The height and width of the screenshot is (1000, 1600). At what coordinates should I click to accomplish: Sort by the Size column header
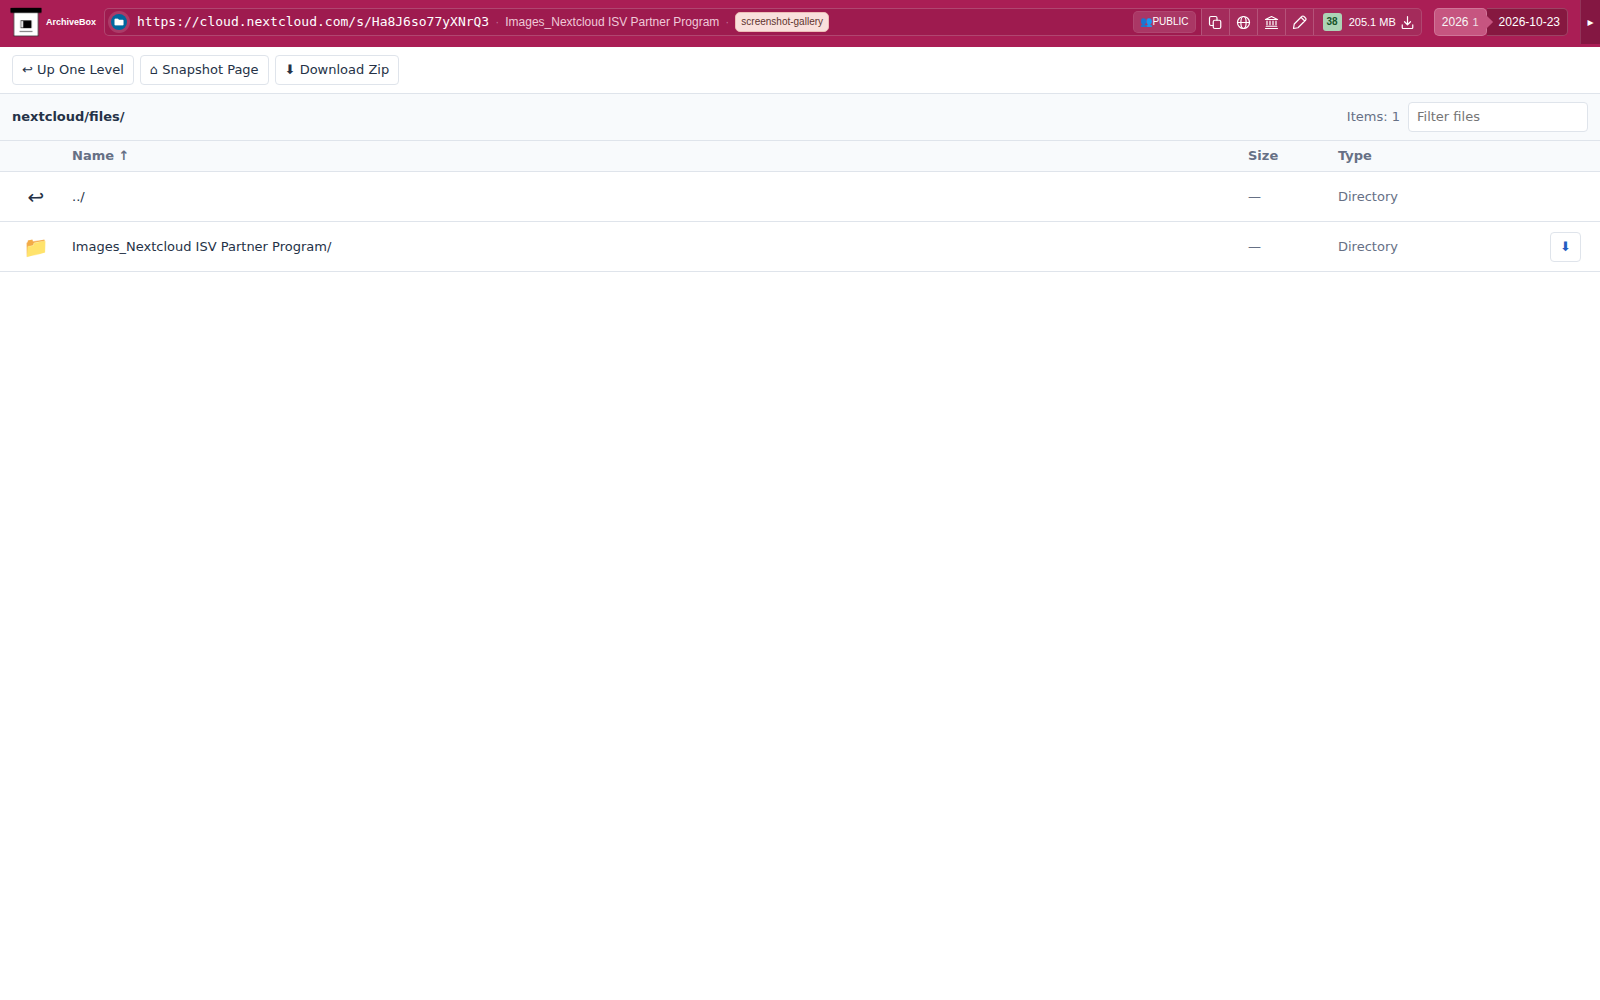1263,156
